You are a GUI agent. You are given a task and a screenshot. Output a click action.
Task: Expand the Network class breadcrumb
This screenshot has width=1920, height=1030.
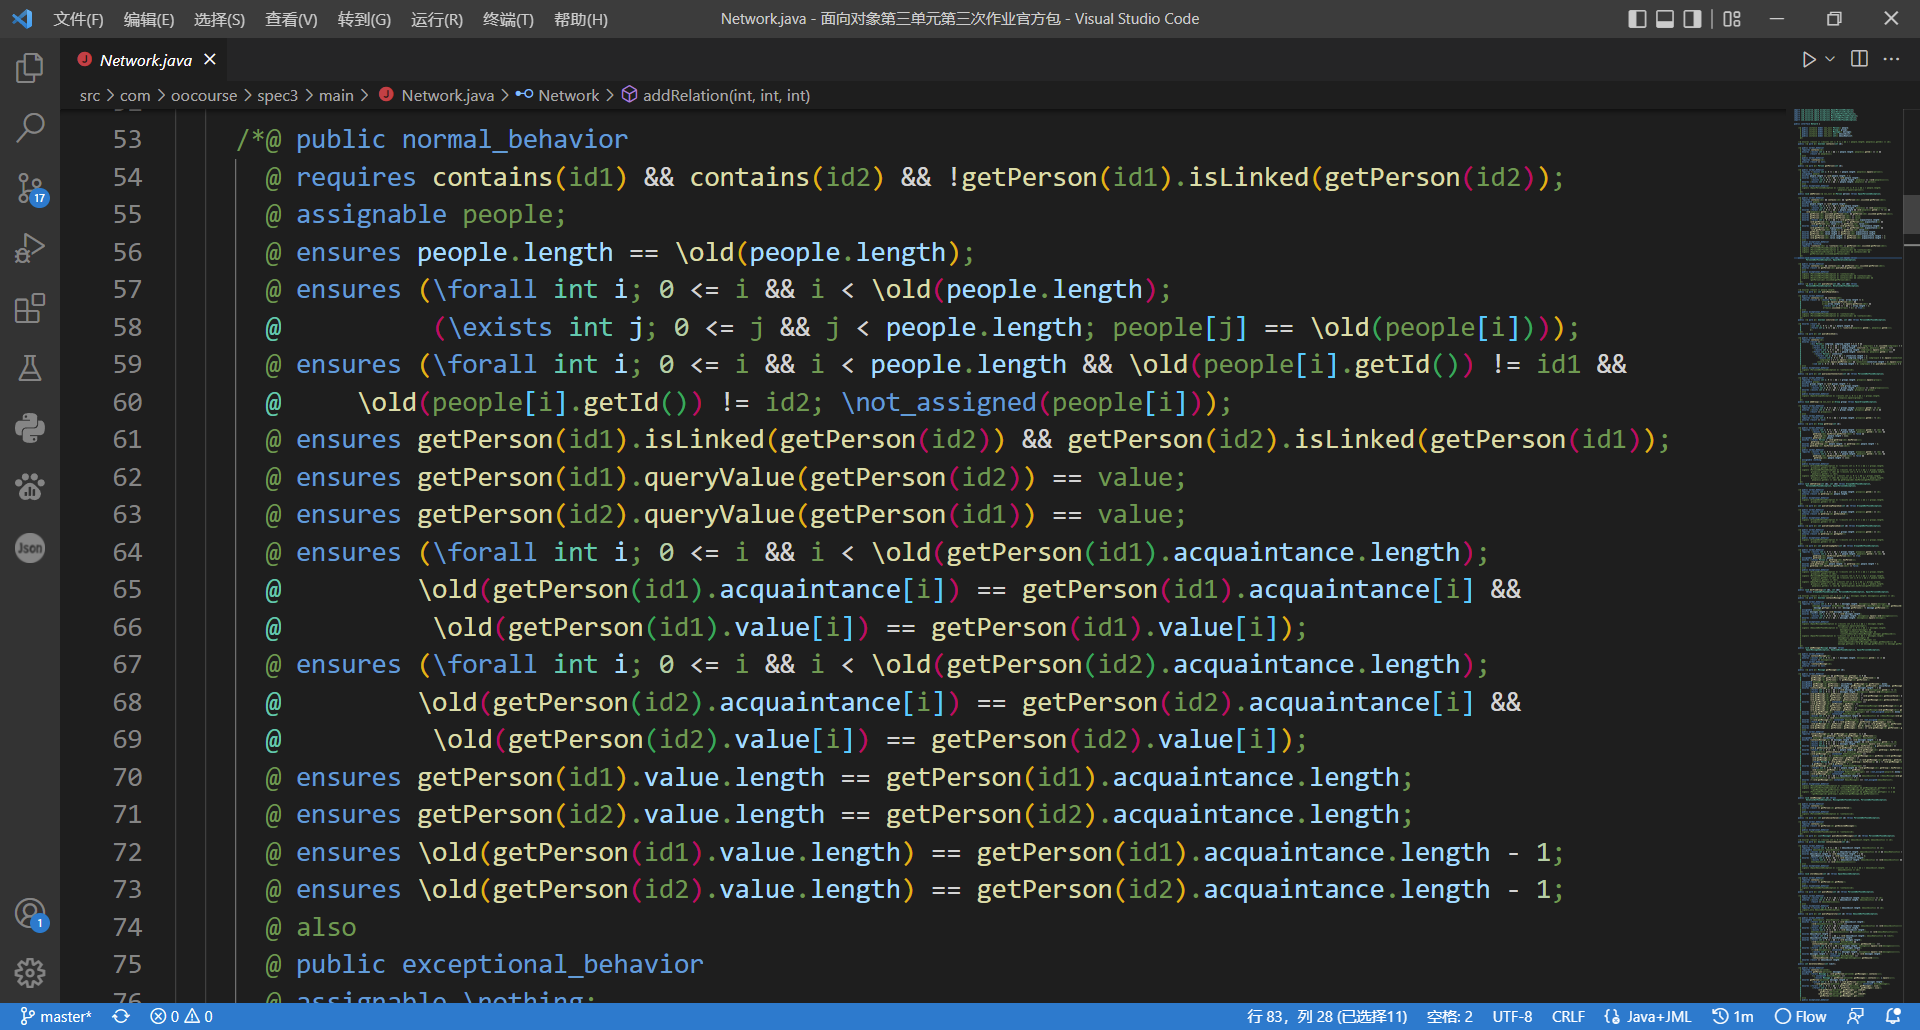point(557,95)
